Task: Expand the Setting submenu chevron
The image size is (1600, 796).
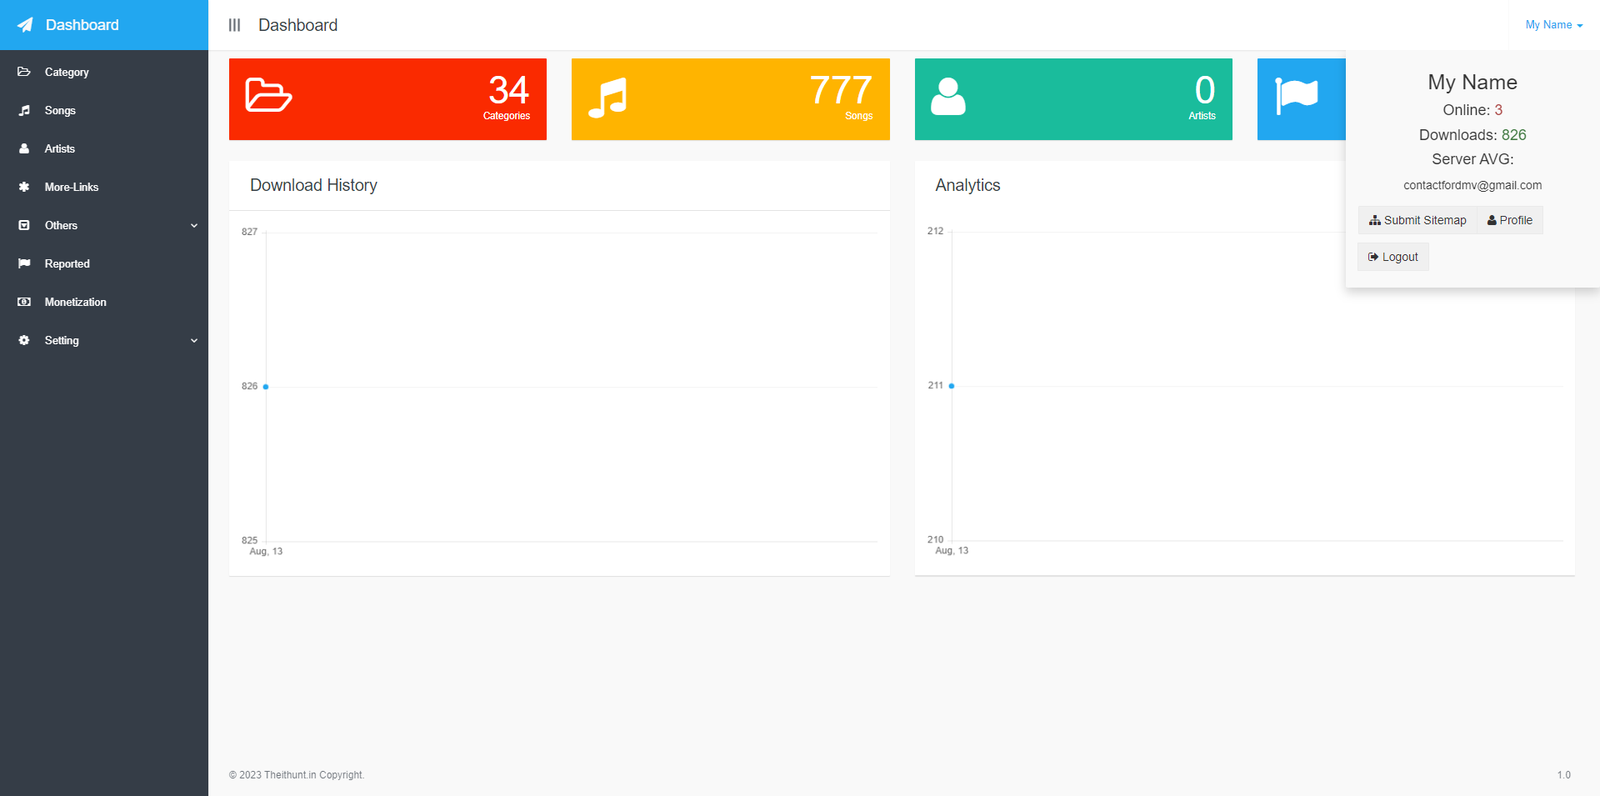Action: (x=194, y=341)
